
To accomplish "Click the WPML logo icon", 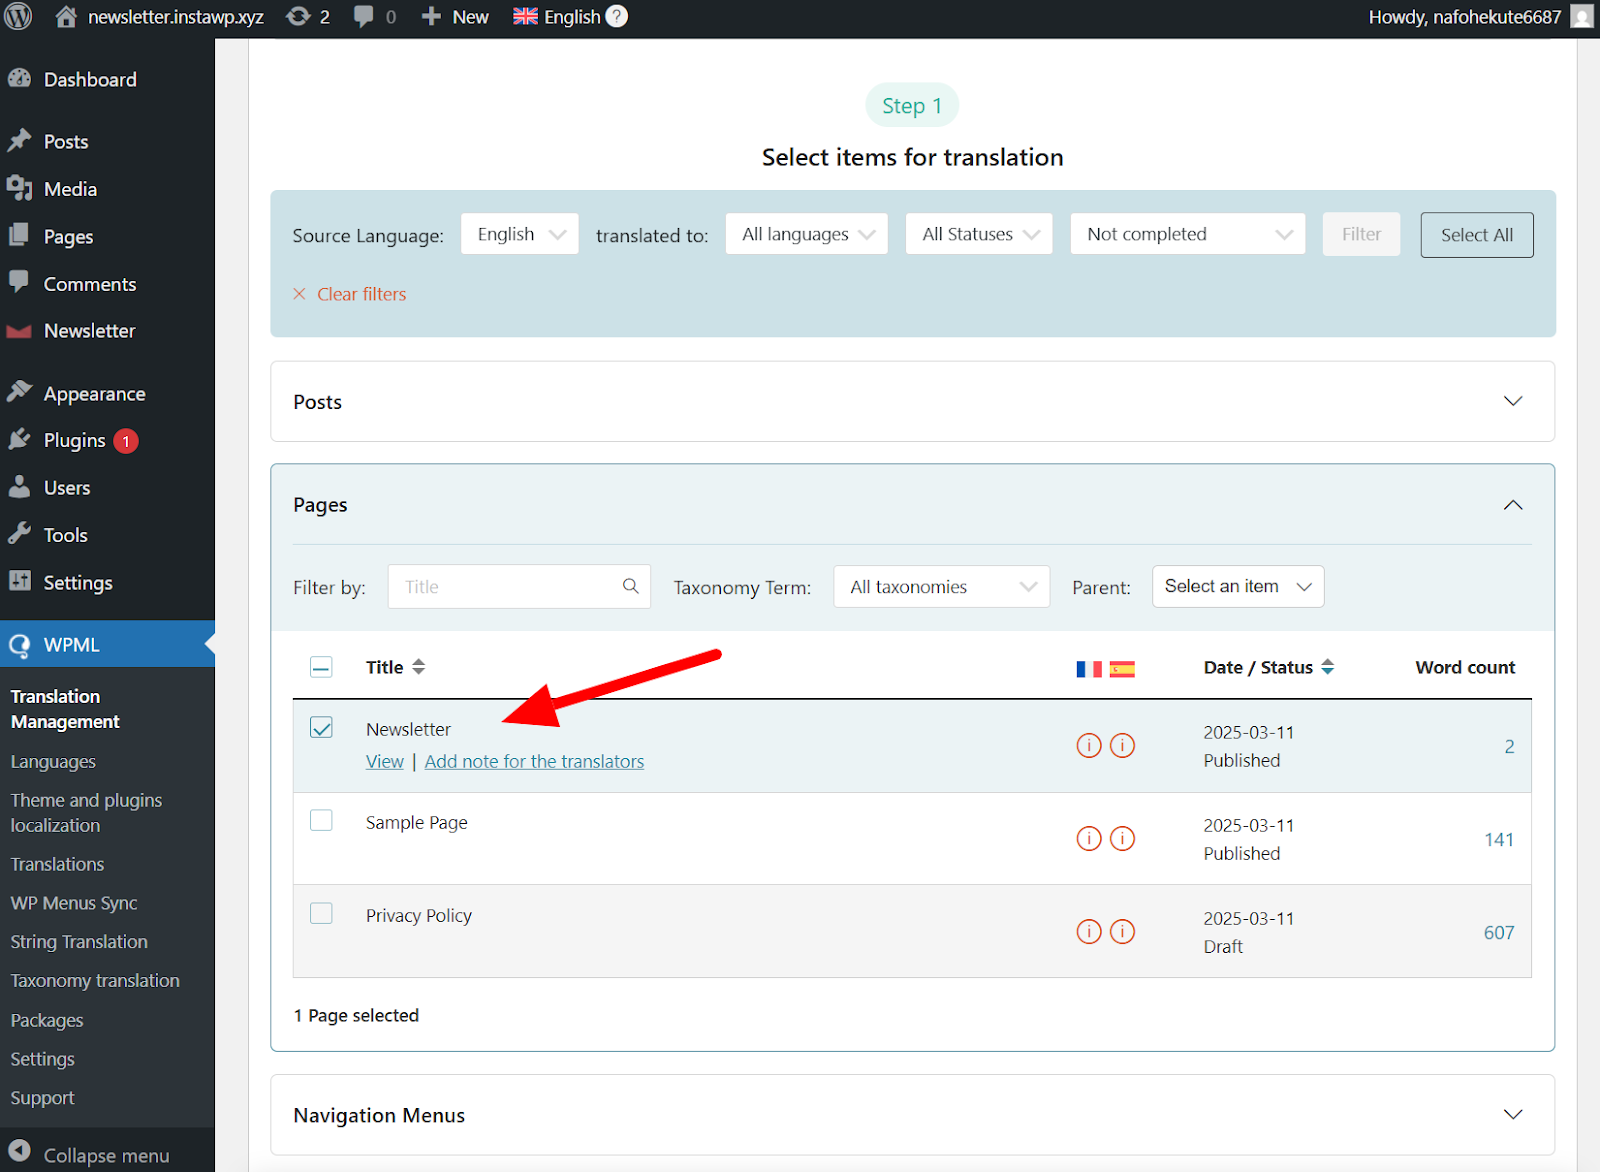I will [19, 645].
